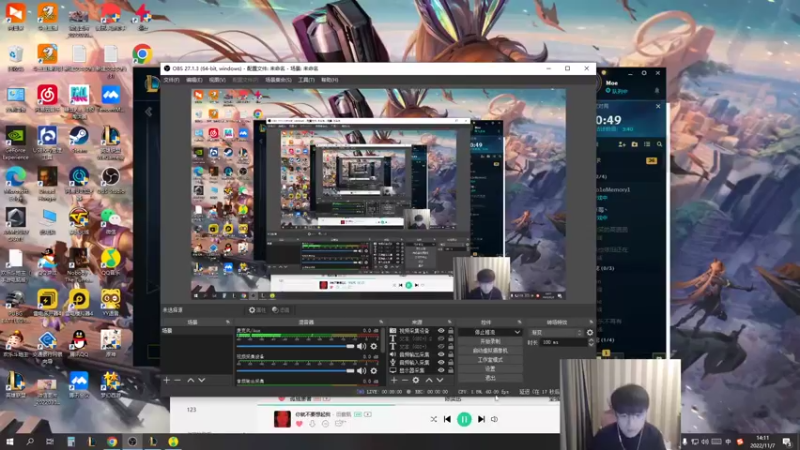Open Chrome from the taskbar
The width and height of the screenshot is (800, 450).
pos(112,442)
